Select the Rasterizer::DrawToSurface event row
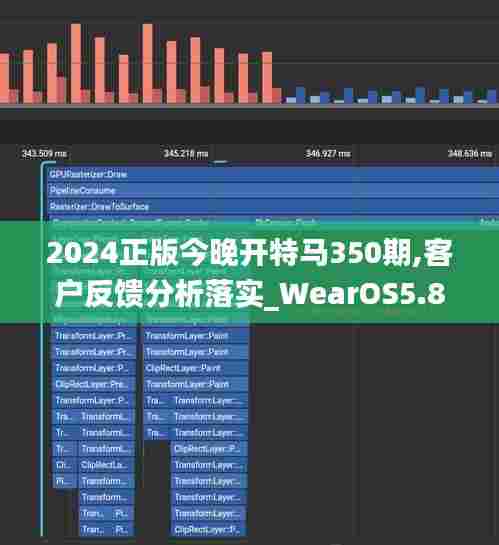Screen dimensions: 499x545 click(273, 206)
